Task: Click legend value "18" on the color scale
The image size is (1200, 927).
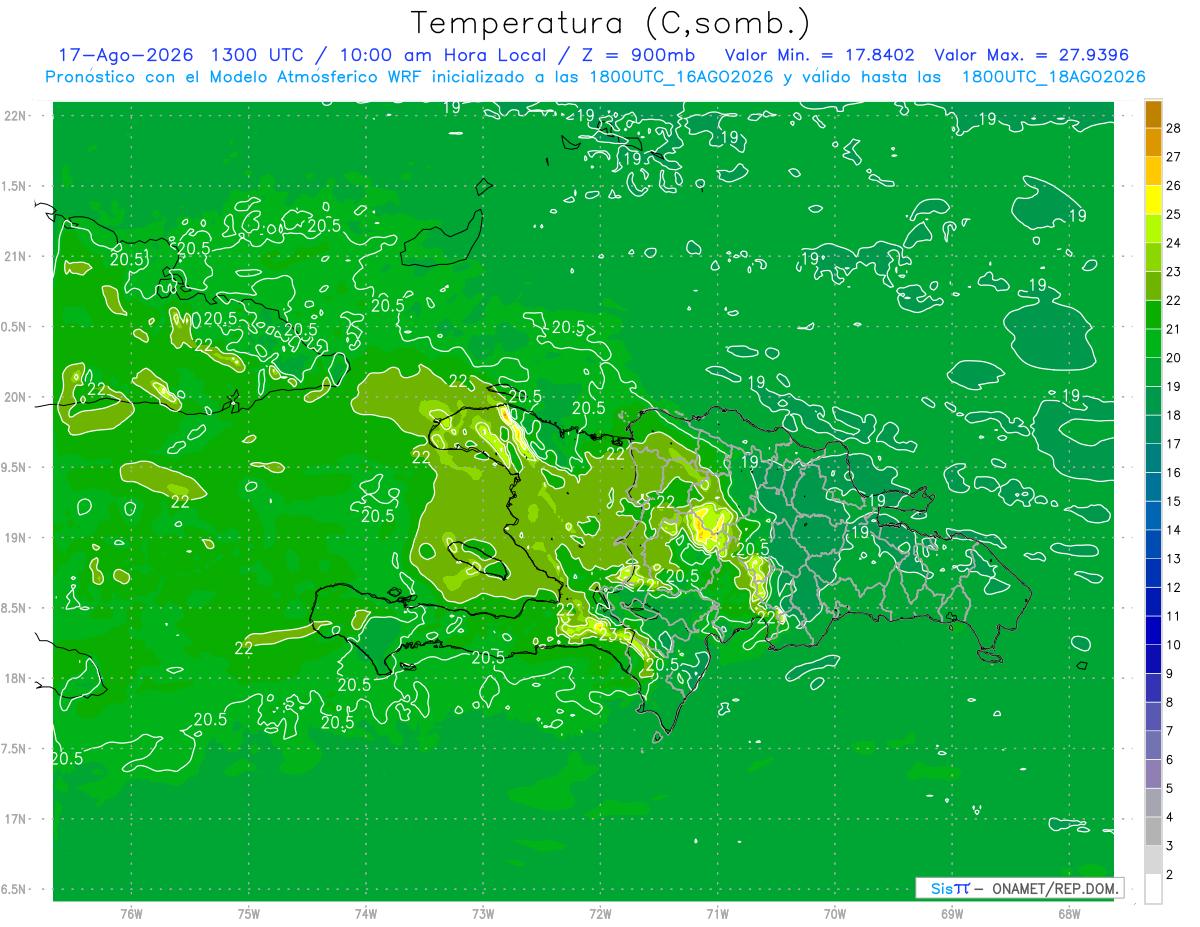Action: pyautogui.click(x=1174, y=415)
